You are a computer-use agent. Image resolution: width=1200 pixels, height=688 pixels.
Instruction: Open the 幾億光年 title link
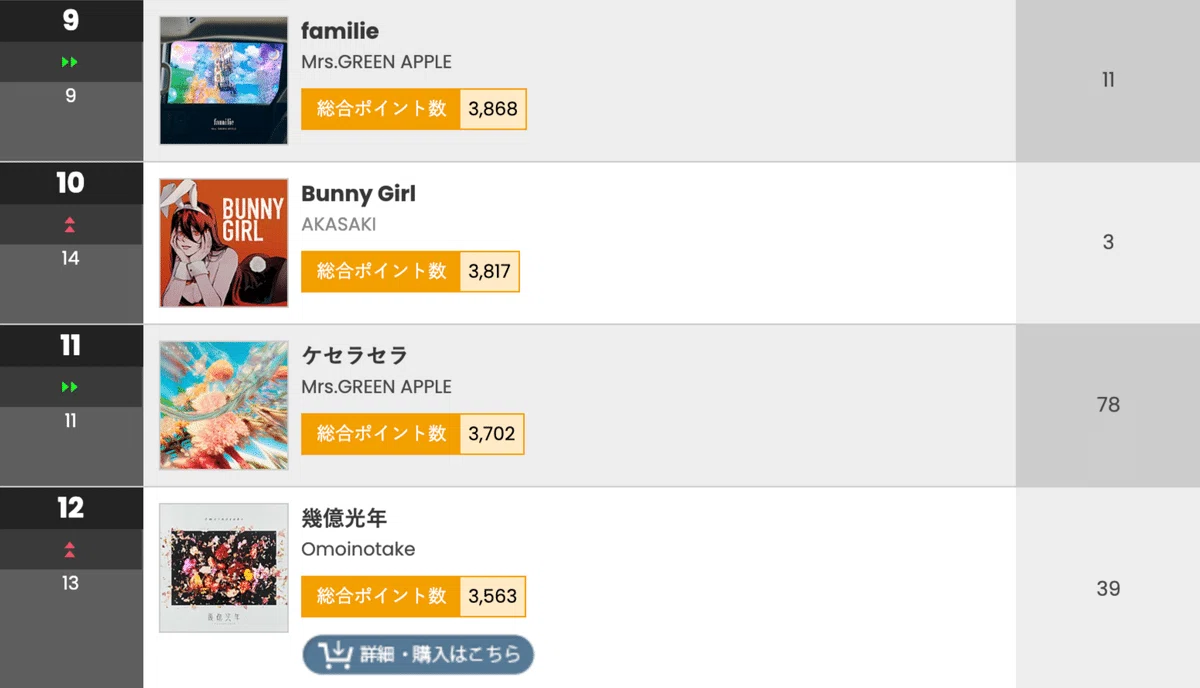tap(344, 519)
